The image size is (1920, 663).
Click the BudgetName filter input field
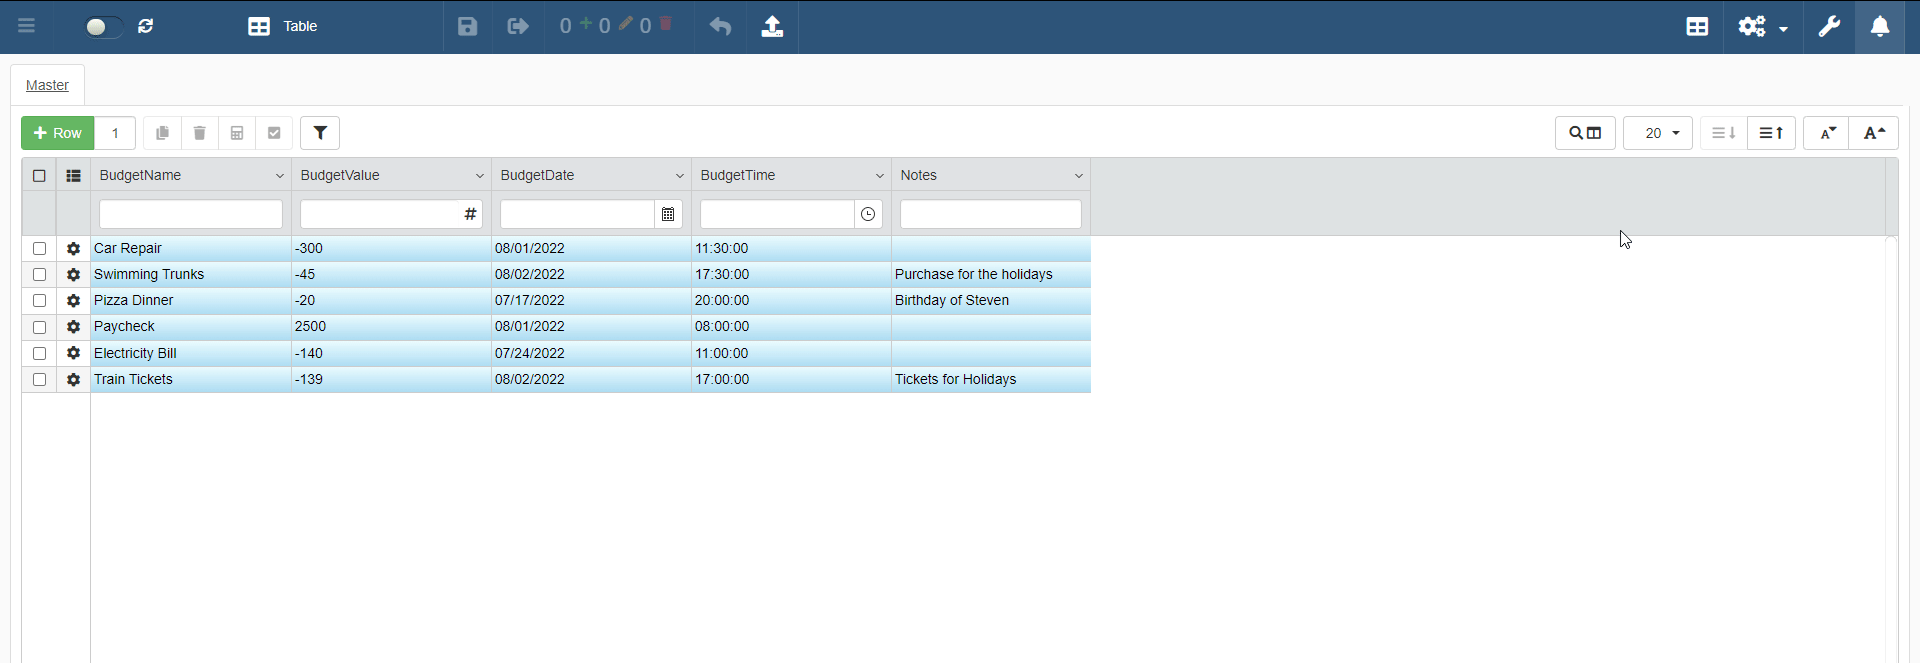click(x=191, y=214)
